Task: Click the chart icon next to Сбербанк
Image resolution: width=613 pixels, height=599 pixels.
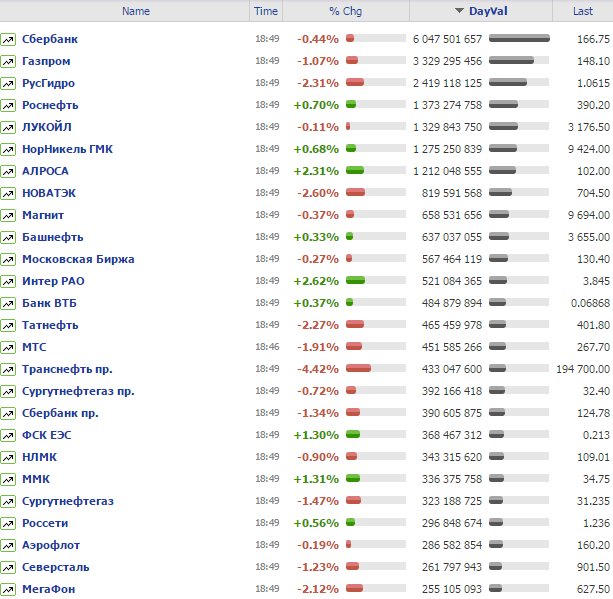Action: coord(8,39)
